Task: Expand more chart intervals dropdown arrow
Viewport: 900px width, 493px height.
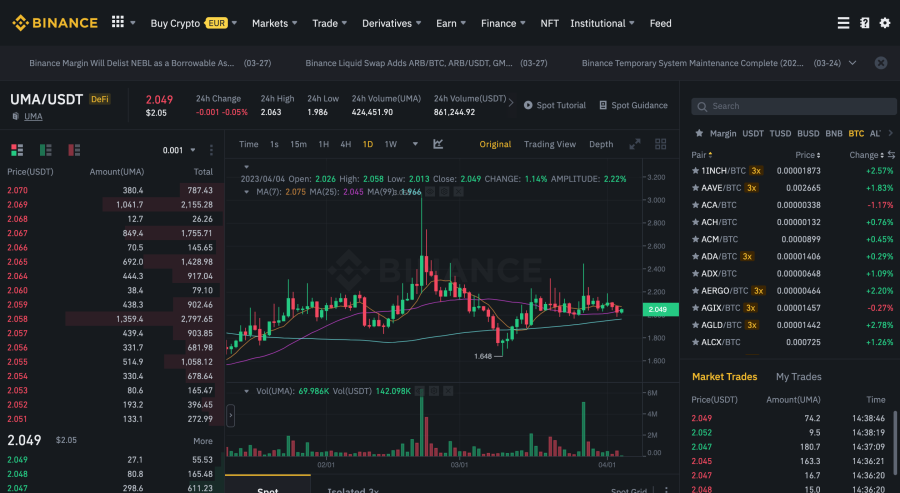Action: click(415, 144)
